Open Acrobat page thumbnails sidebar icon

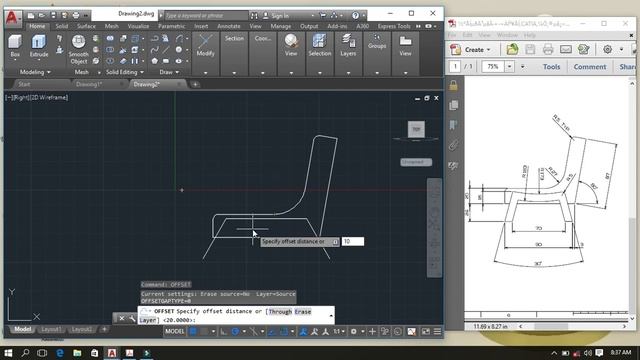[x=453, y=105]
